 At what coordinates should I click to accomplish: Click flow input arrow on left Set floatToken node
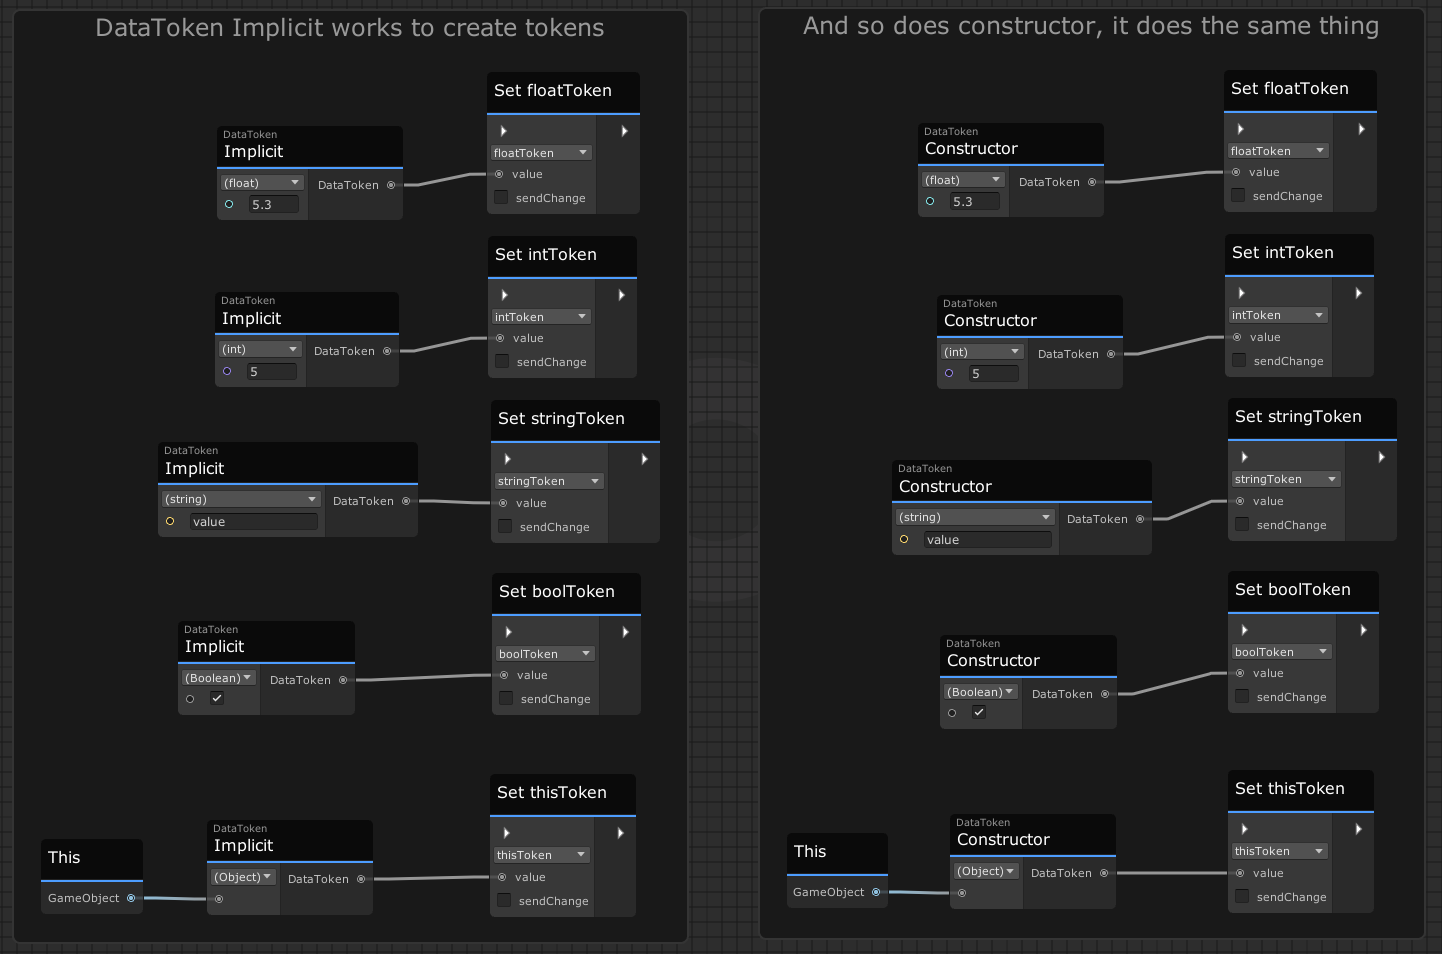(x=504, y=131)
